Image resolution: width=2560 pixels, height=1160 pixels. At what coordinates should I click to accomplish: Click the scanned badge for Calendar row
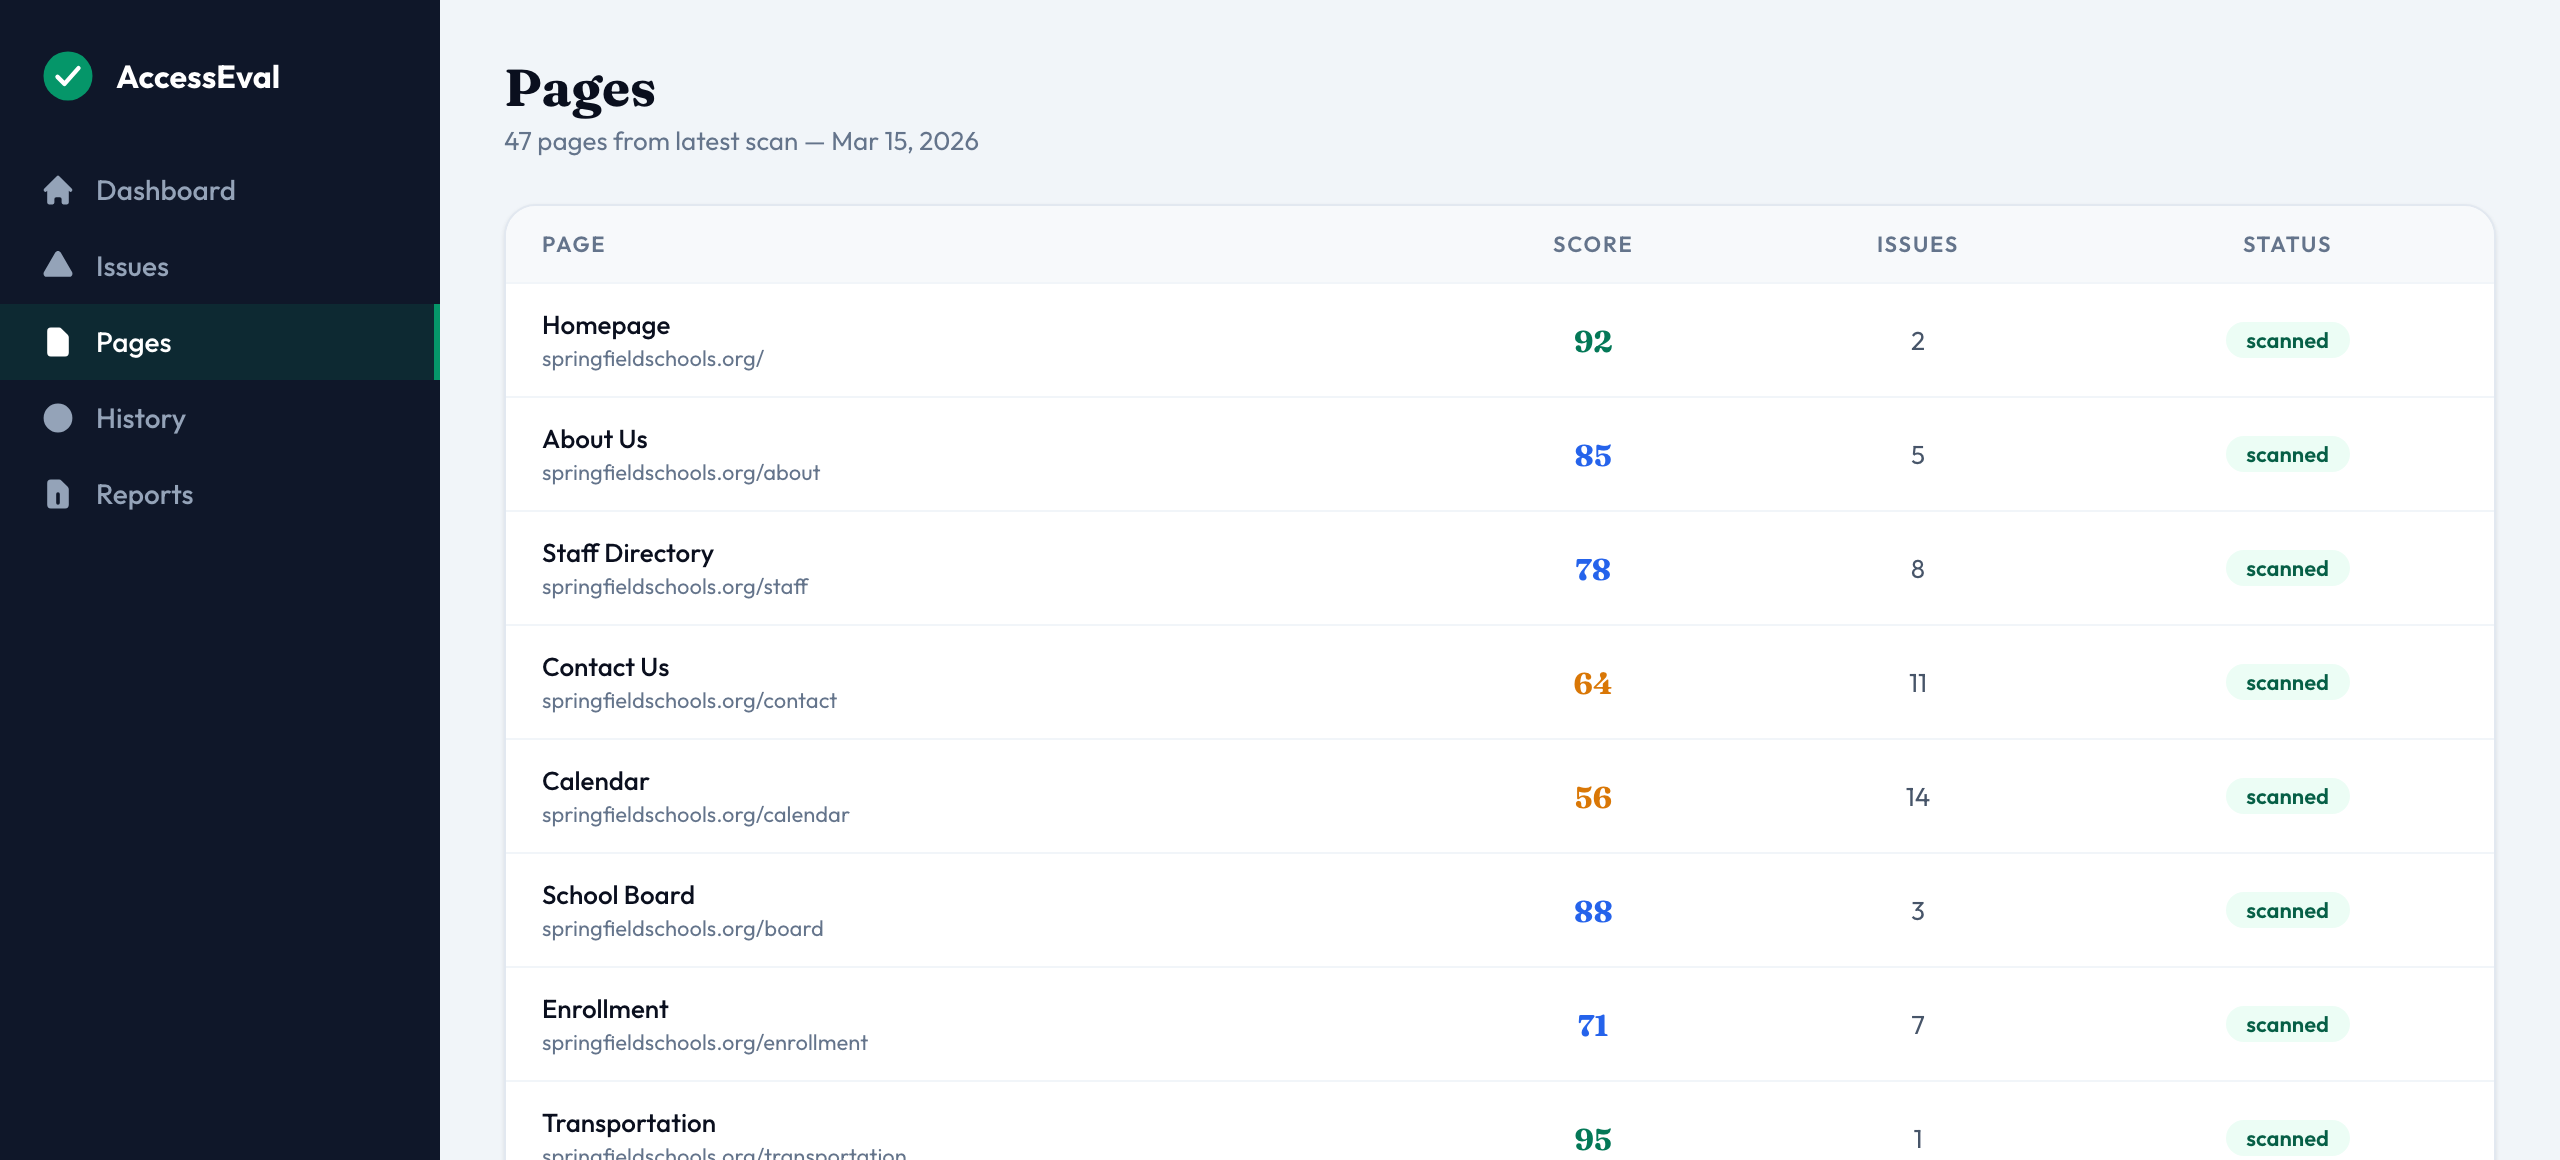coord(2288,796)
